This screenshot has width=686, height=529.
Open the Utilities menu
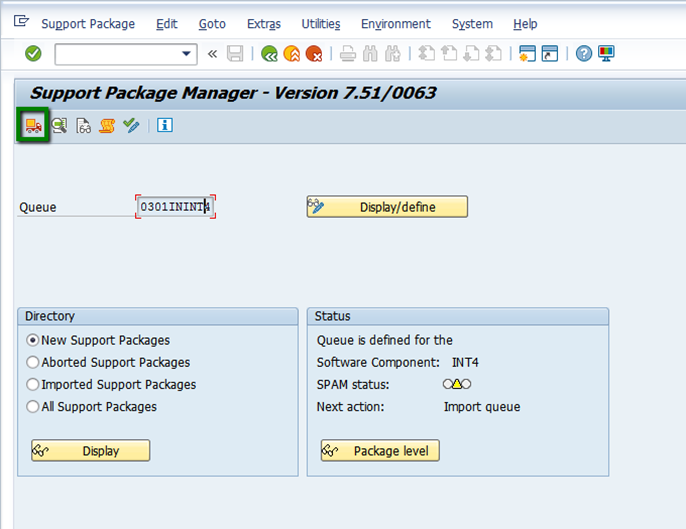pyautogui.click(x=321, y=24)
